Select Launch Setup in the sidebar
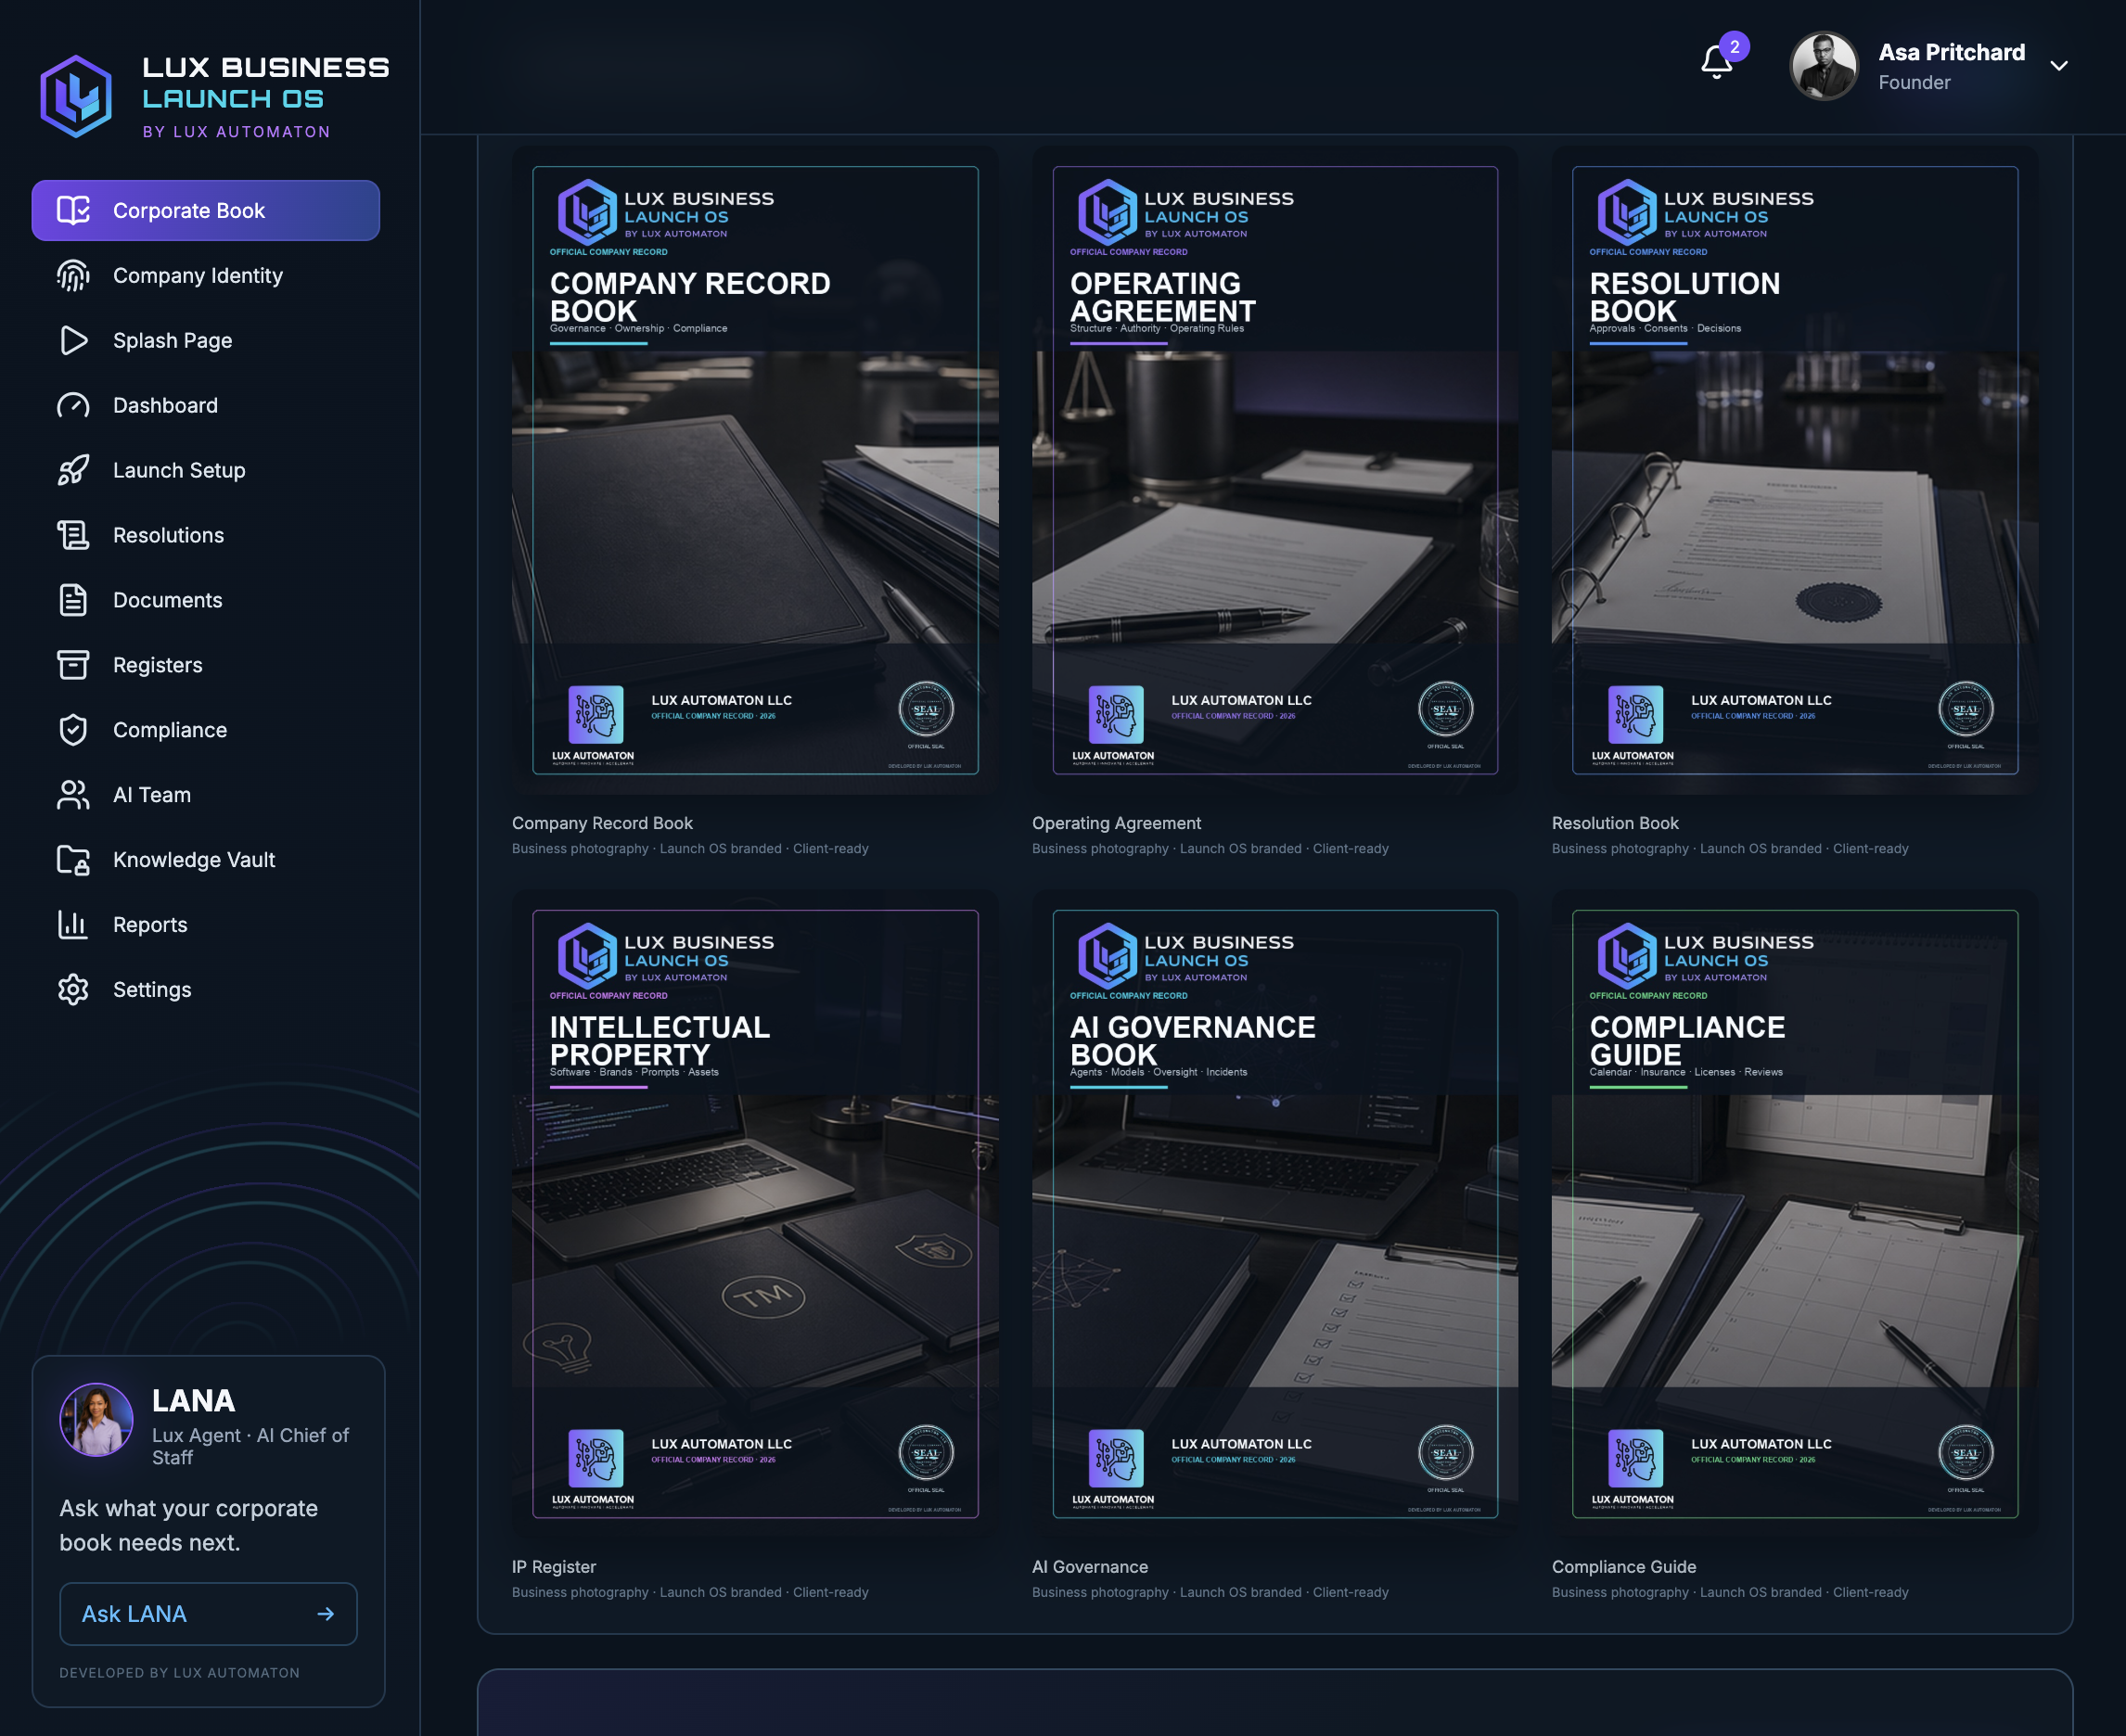The height and width of the screenshot is (1736, 2126). (206, 470)
